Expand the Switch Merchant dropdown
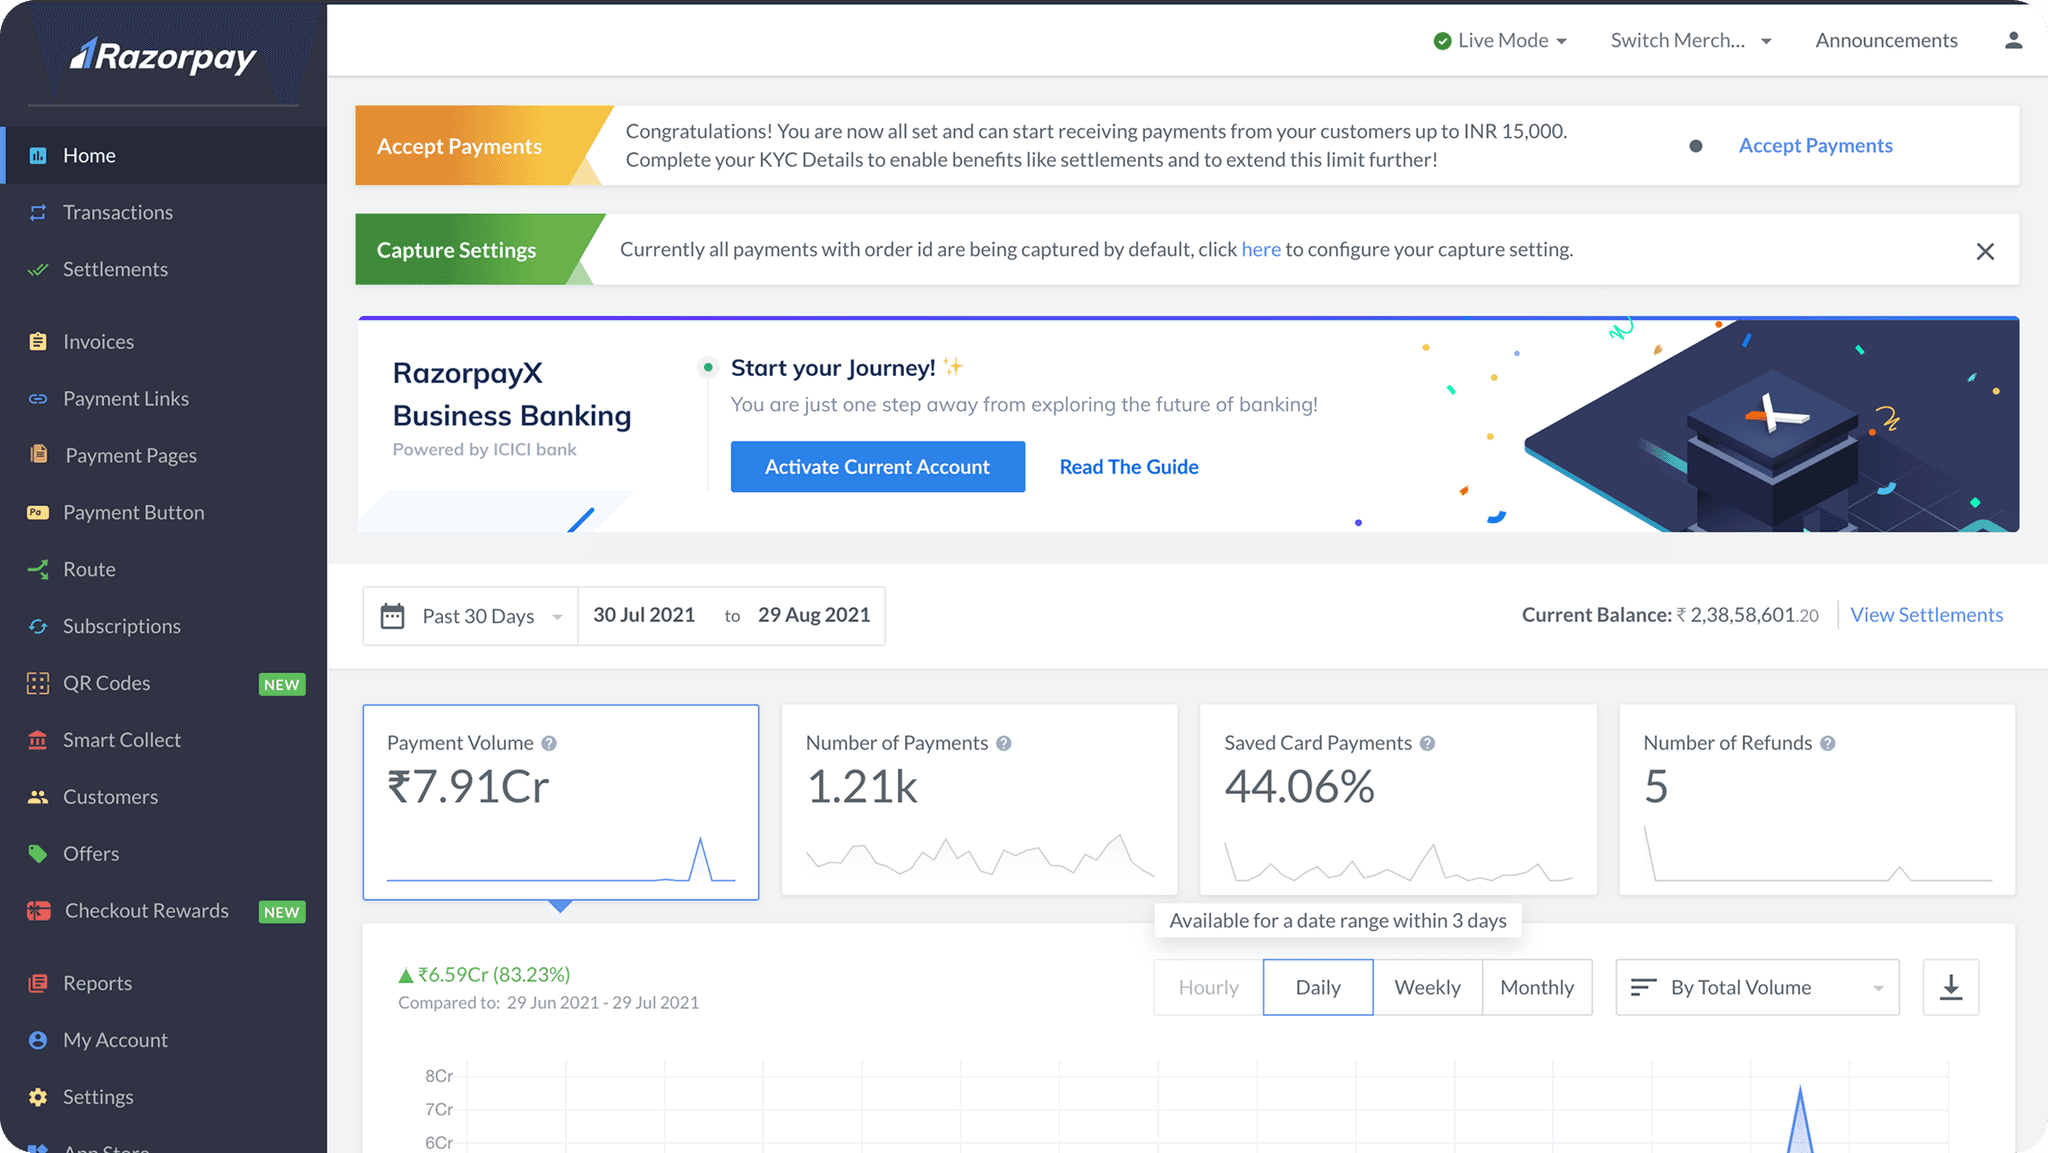The width and height of the screenshot is (2048, 1153). click(x=1690, y=40)
